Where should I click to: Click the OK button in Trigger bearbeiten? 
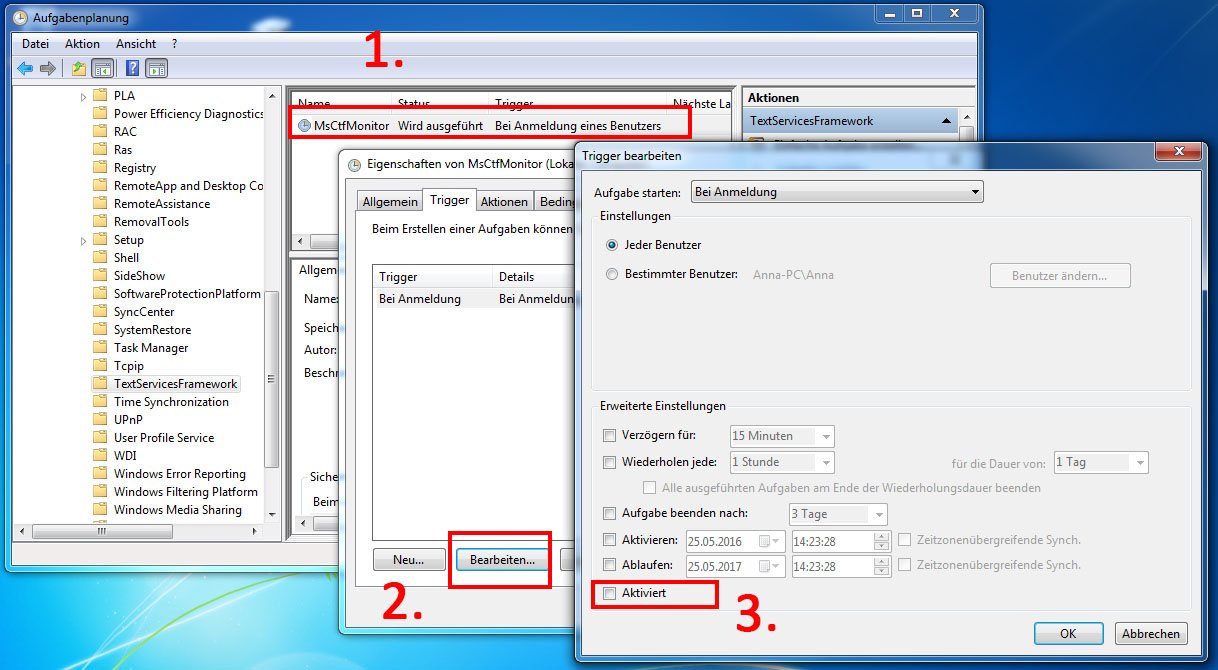[x=1068, y=633]
